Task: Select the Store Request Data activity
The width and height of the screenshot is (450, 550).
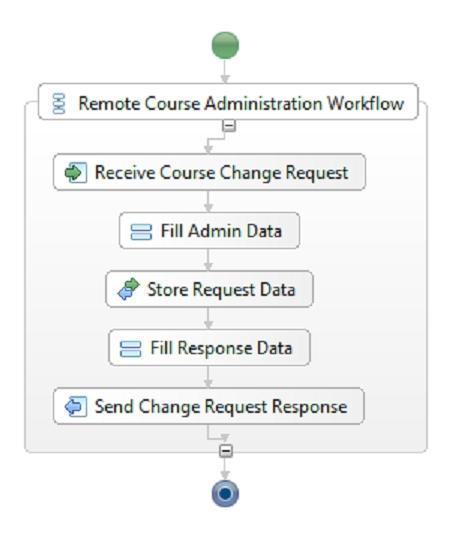Action: [209, 289]
